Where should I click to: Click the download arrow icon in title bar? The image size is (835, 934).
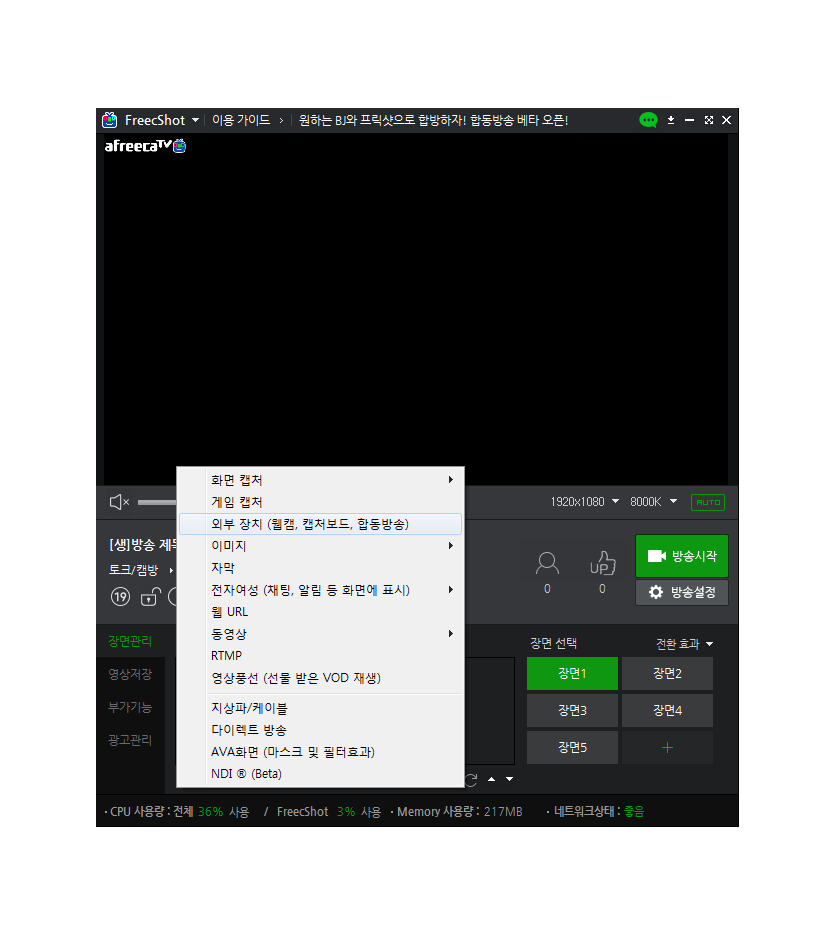671,120
